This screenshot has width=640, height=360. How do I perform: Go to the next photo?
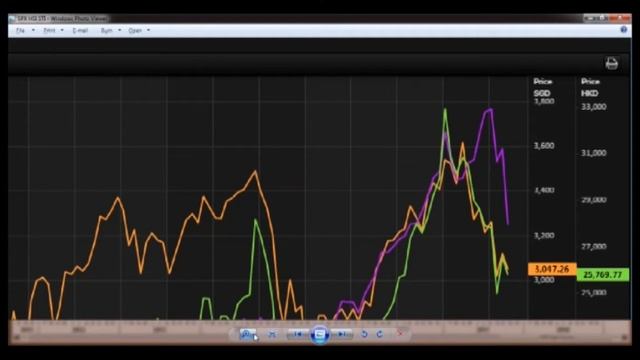(x=341, y=334)
